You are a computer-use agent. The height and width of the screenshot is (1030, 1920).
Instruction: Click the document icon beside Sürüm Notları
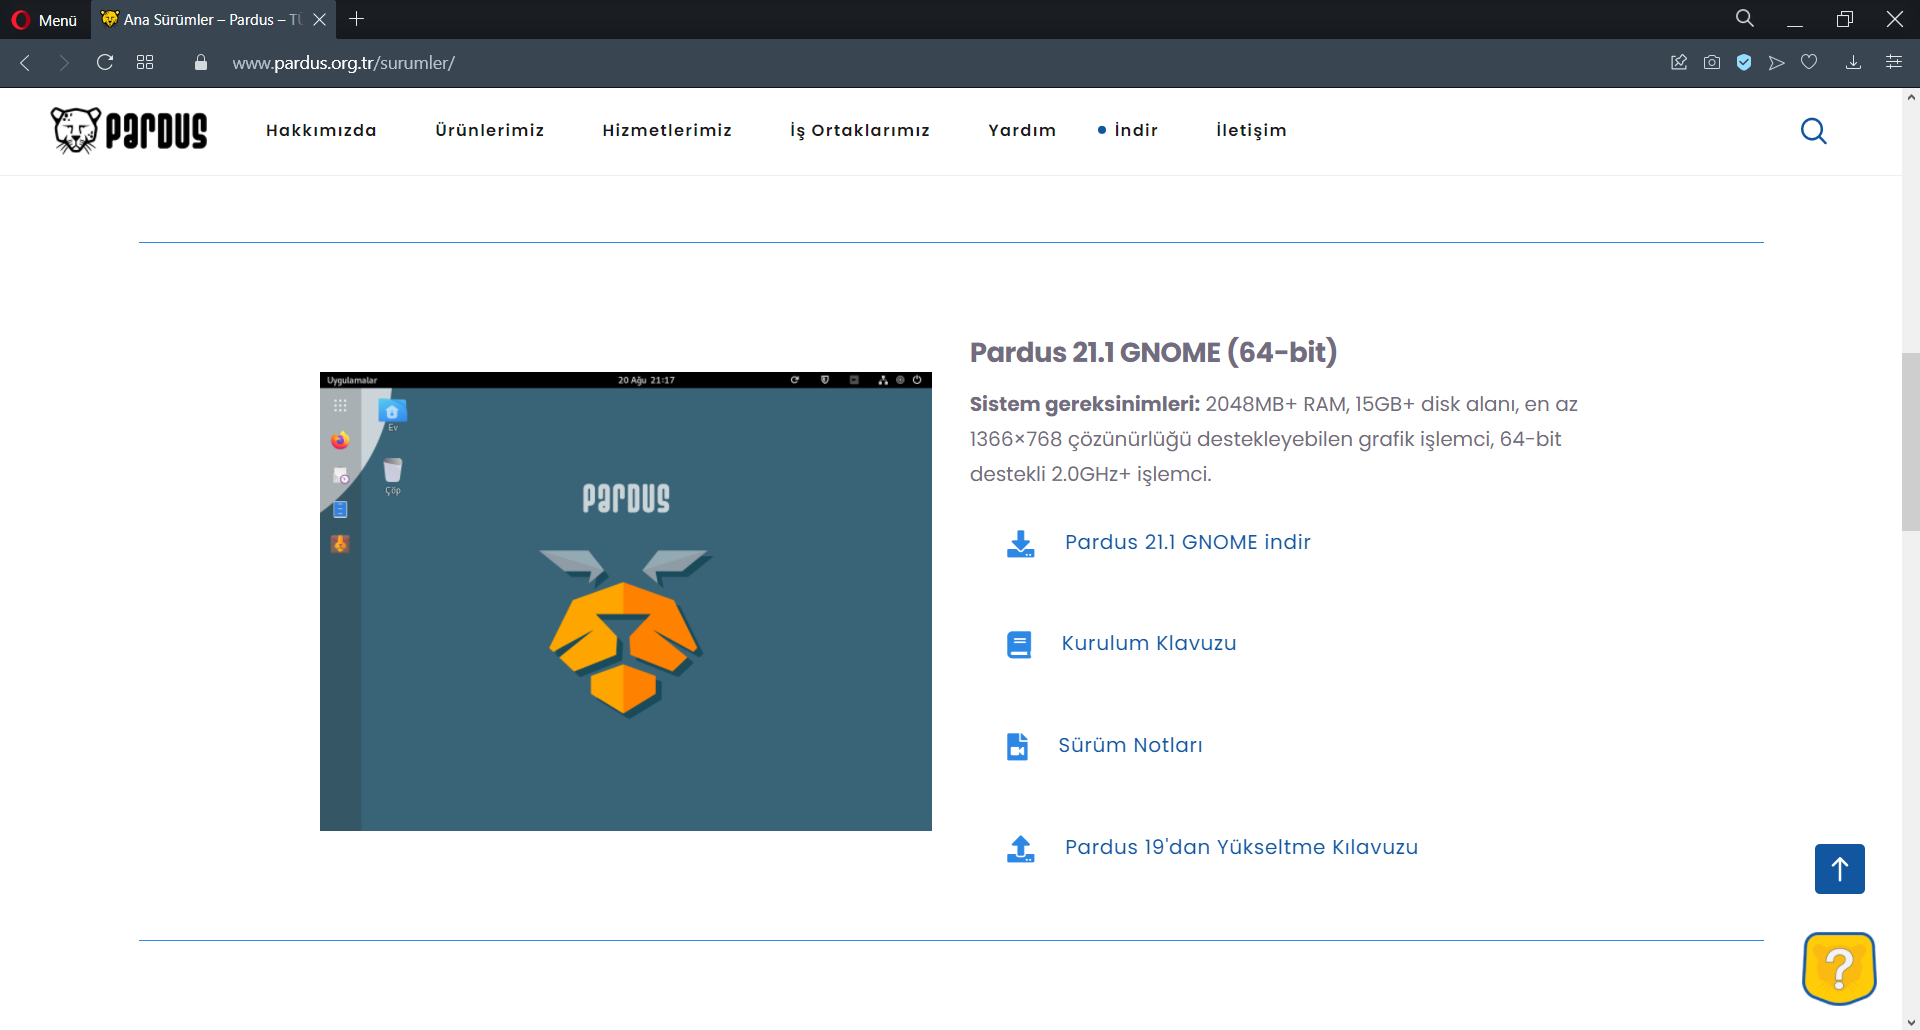click(x=1017, y=746)
